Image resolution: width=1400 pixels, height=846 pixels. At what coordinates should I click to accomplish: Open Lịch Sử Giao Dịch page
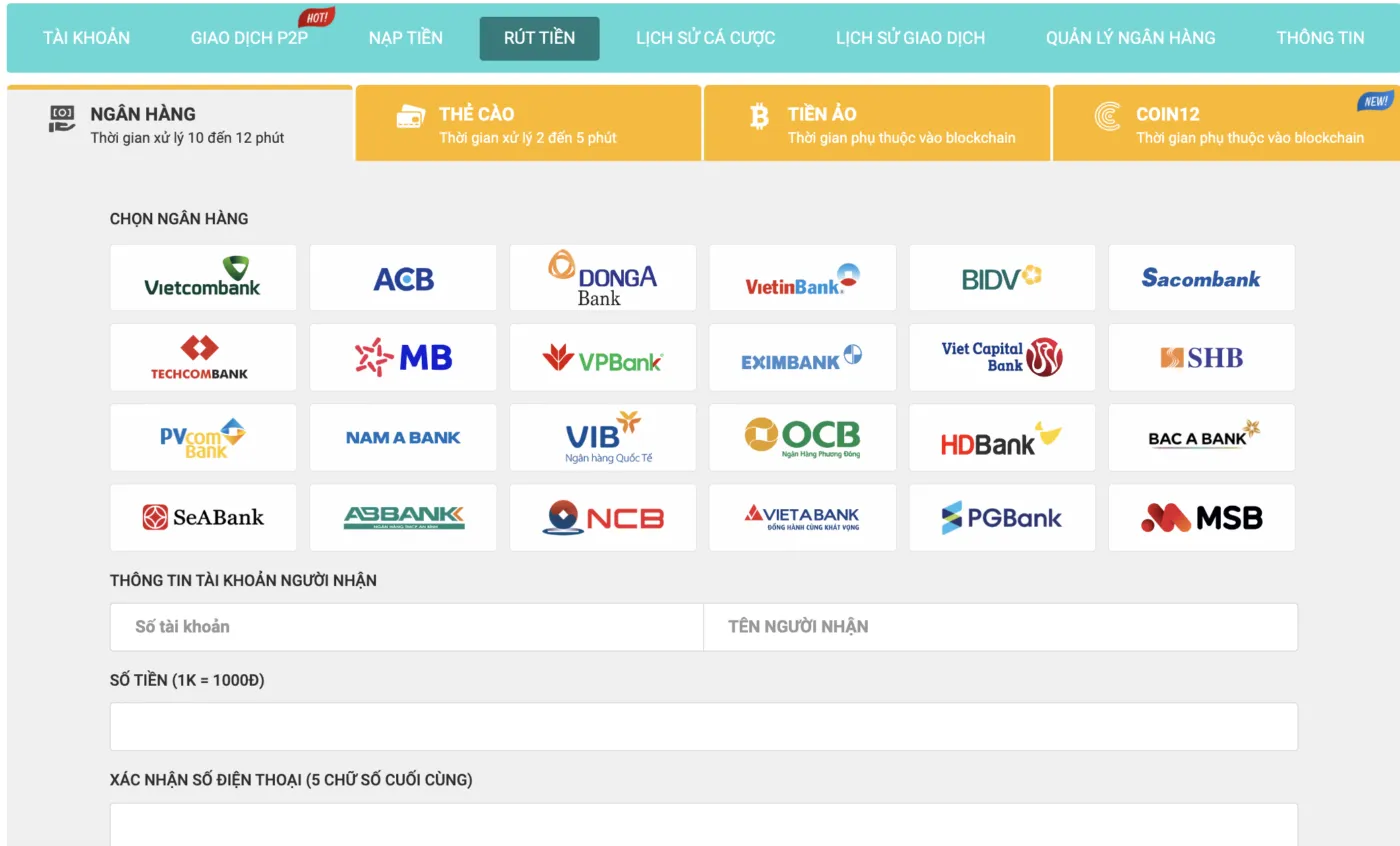(910, 38)
